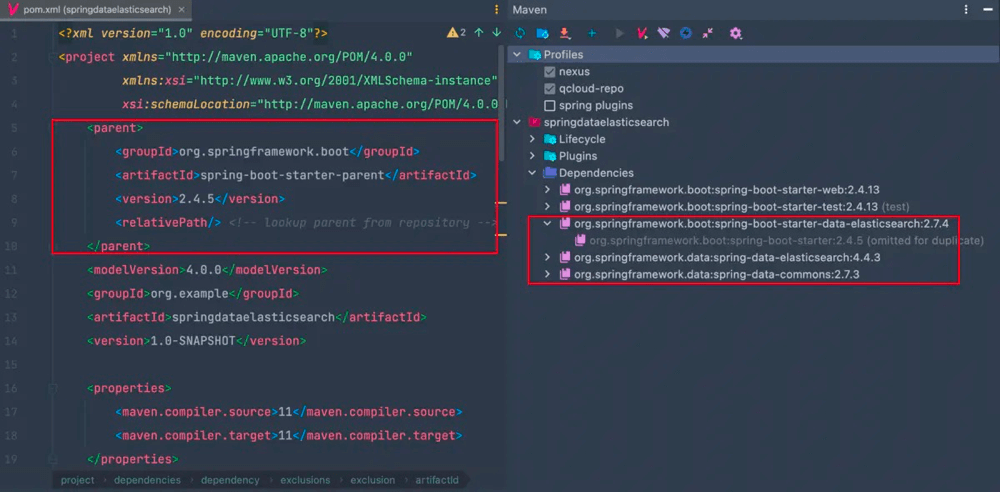Image resolution: width=1000 pixels, height=492 pixels.
Task: Click the warnings indicator showing 2
Action: tap(457, 33)
